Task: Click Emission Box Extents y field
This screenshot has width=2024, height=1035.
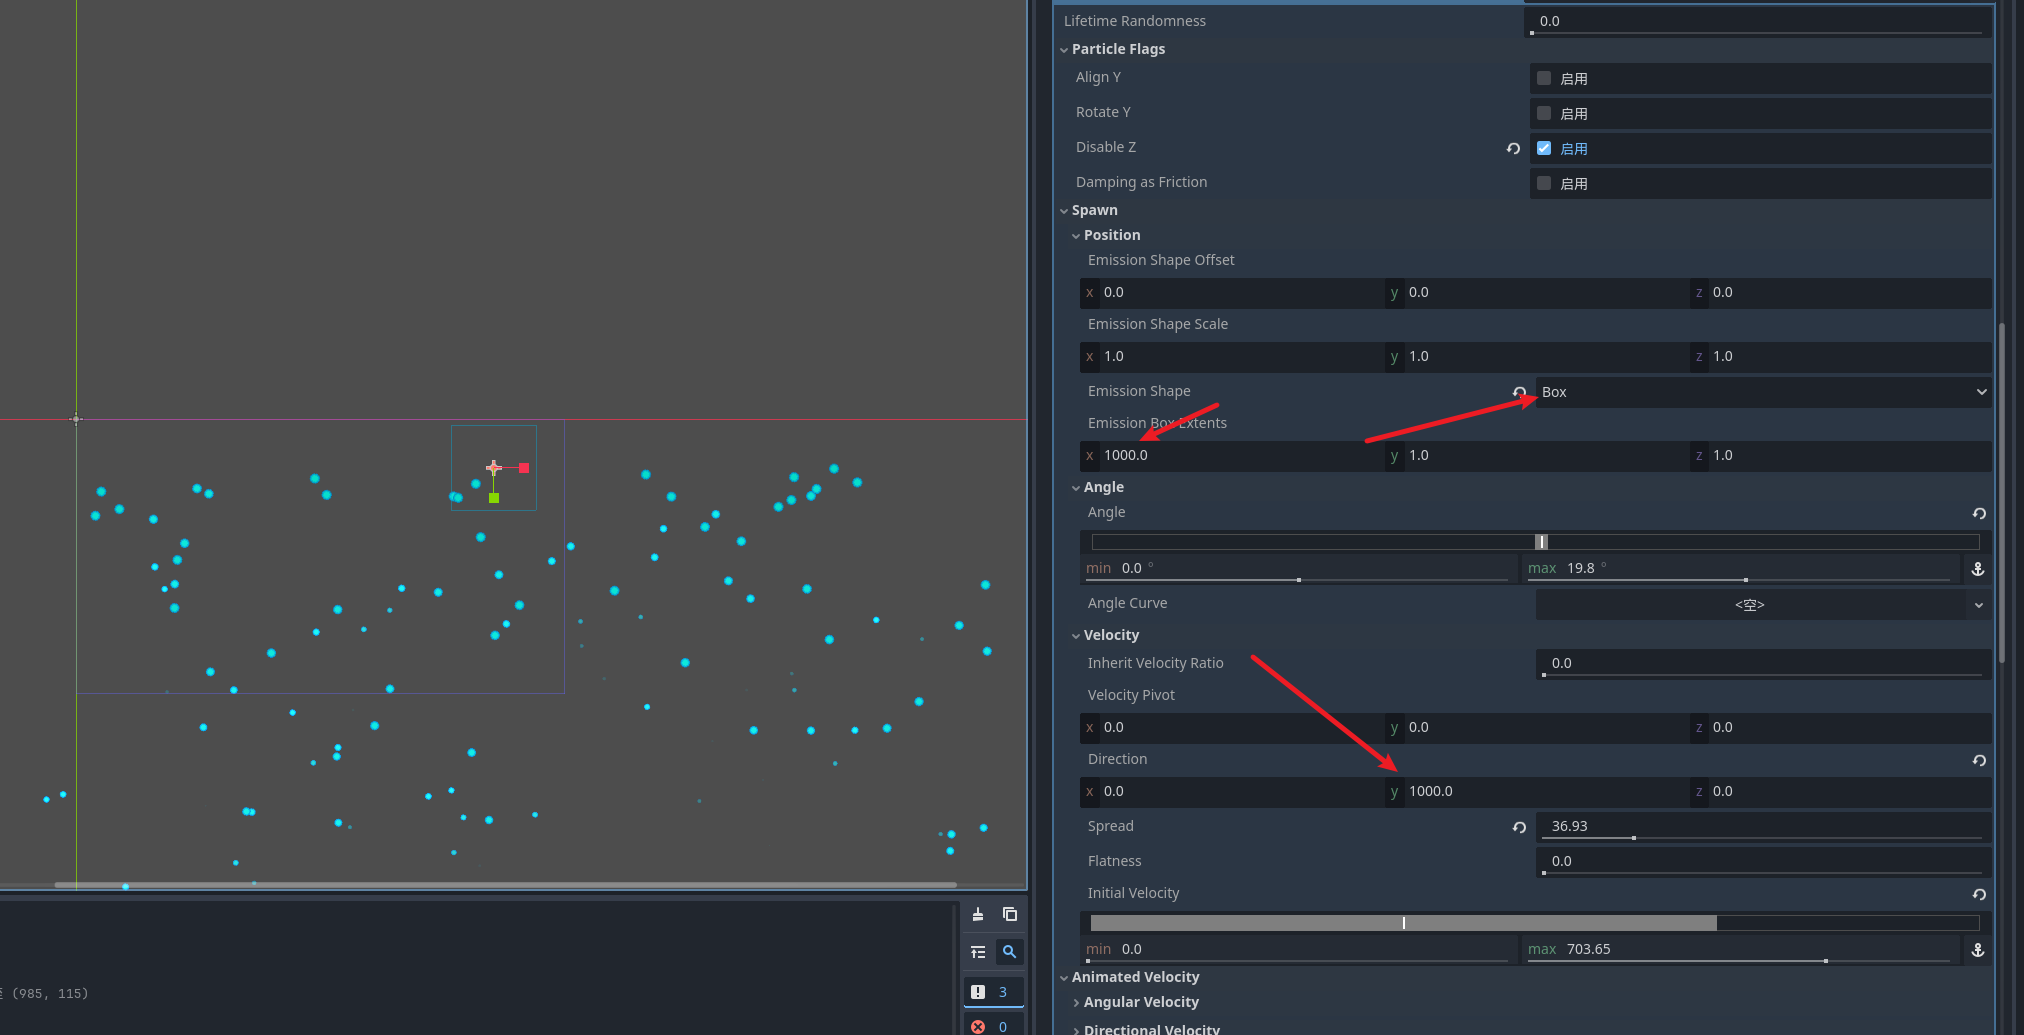Action: [x=1538, y=456]
